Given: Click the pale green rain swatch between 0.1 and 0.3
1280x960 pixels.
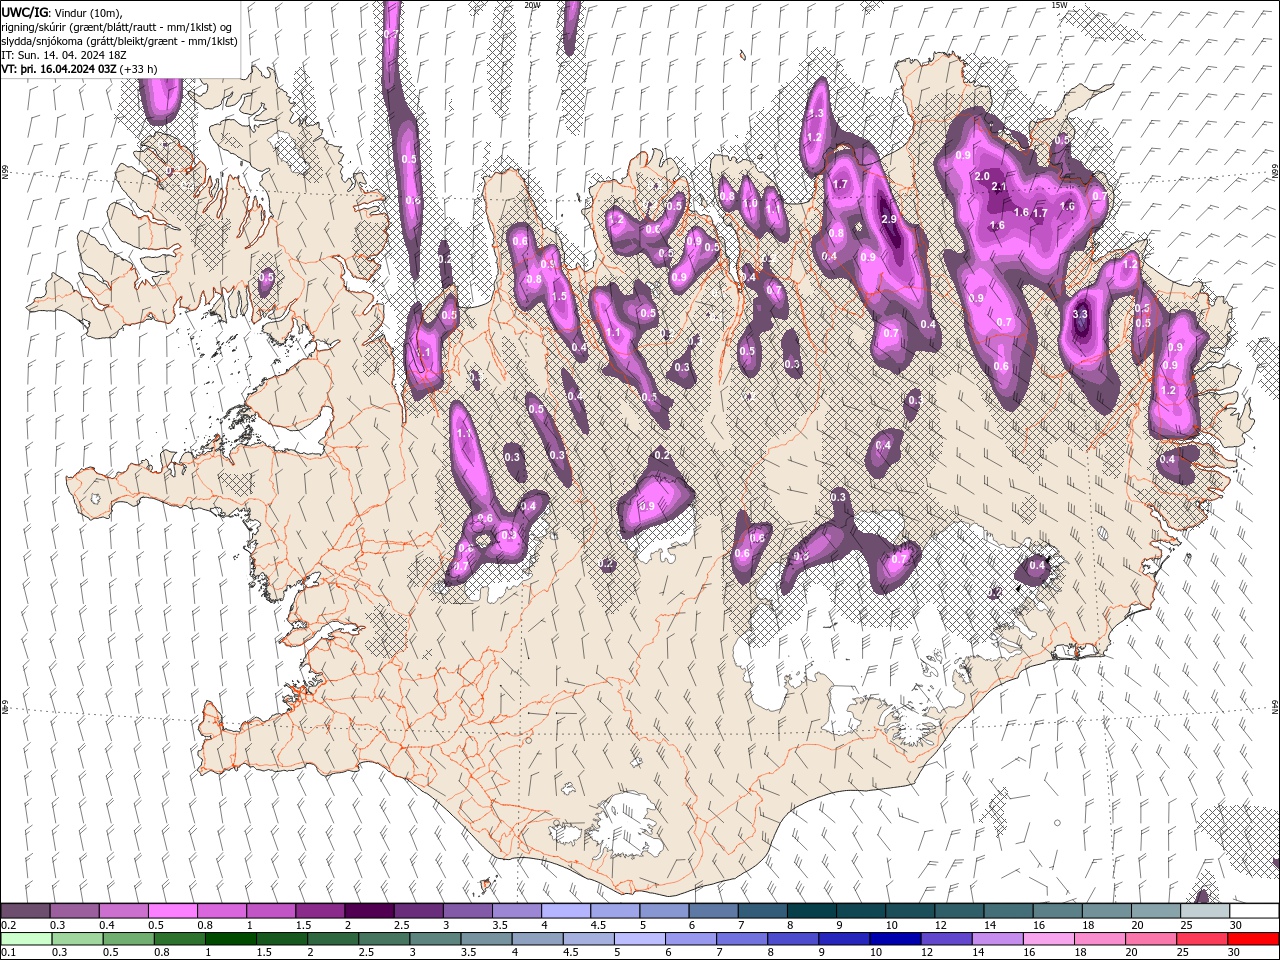Looking at the screenshot, I should pyautogui.click(x=26, y=939).
